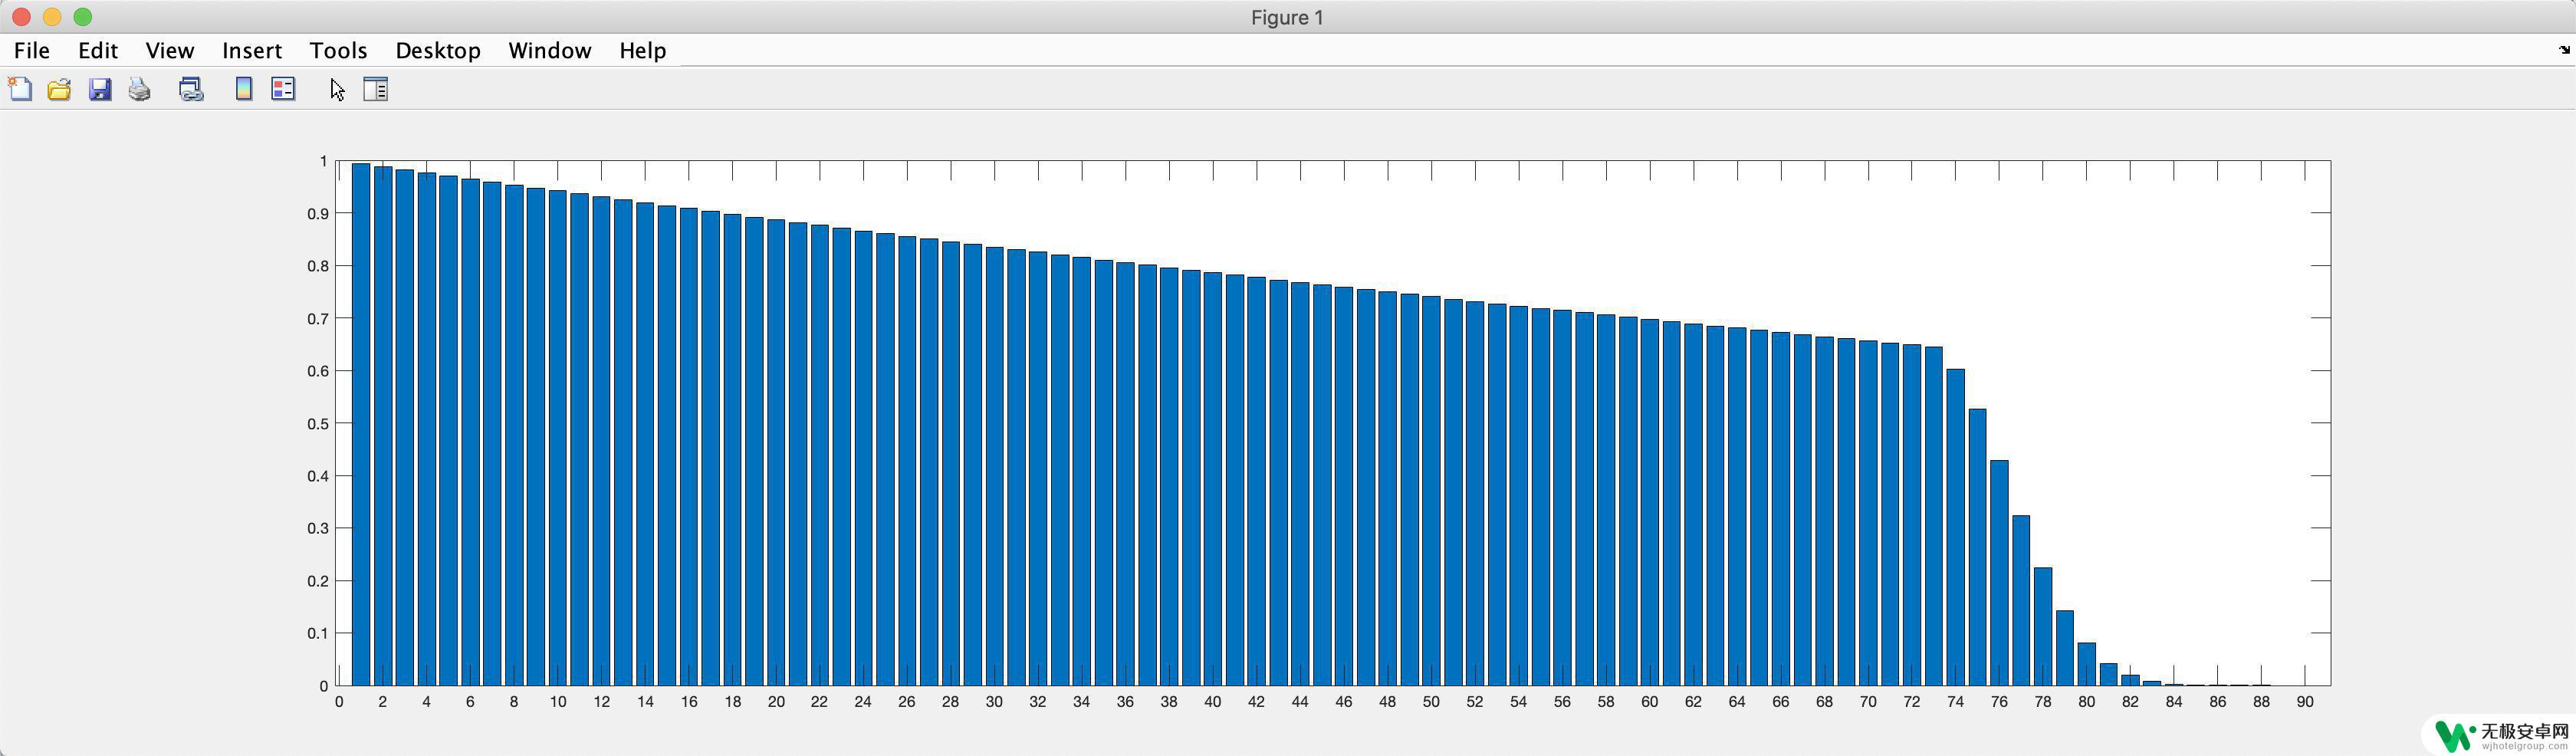Insert a legend using the toolbar icon

click(x=284, y=89)
